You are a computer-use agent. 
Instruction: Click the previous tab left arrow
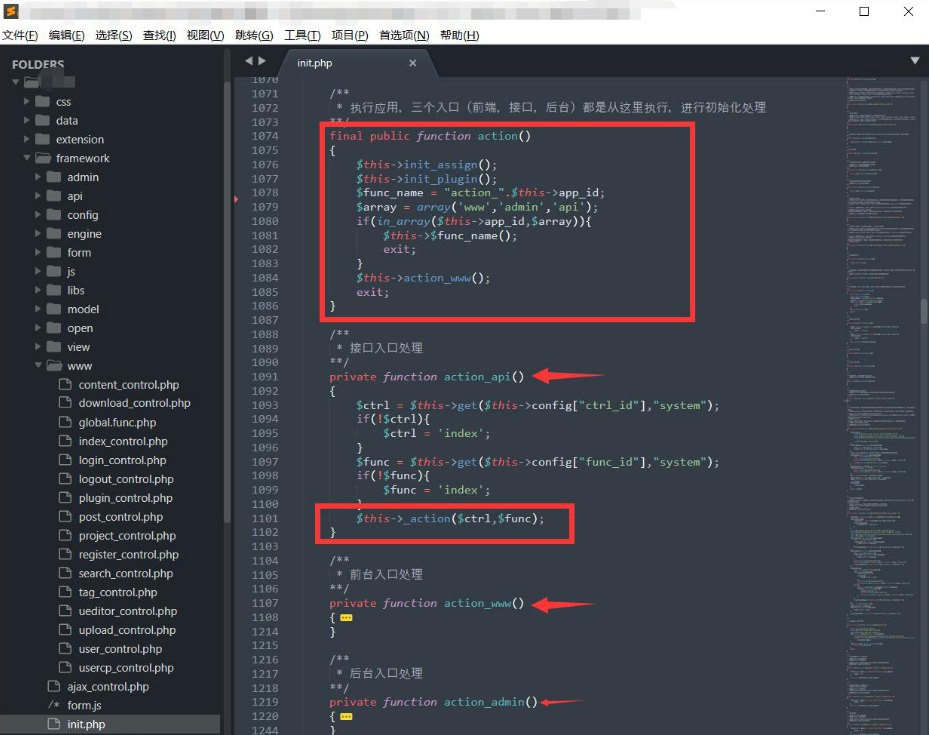[x=248, y=61]
